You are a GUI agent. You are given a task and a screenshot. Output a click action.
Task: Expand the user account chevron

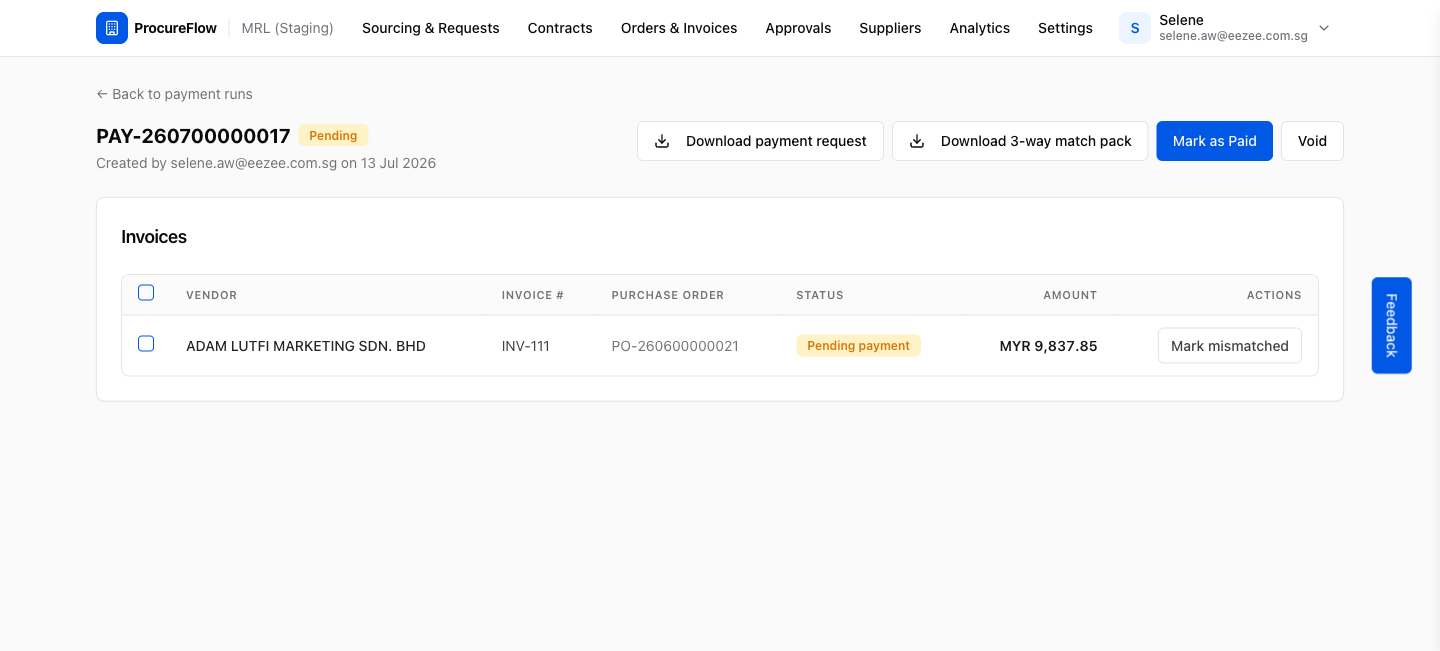click(x=1324, y=28)
